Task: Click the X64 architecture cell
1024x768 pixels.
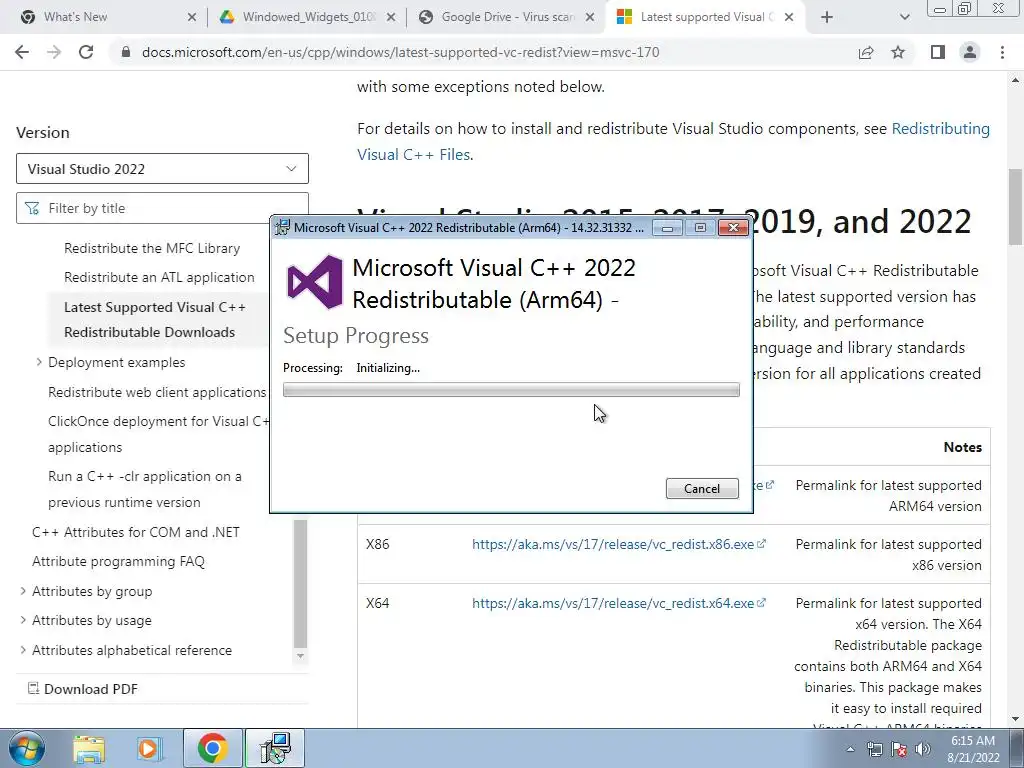Action: [377, 603]
